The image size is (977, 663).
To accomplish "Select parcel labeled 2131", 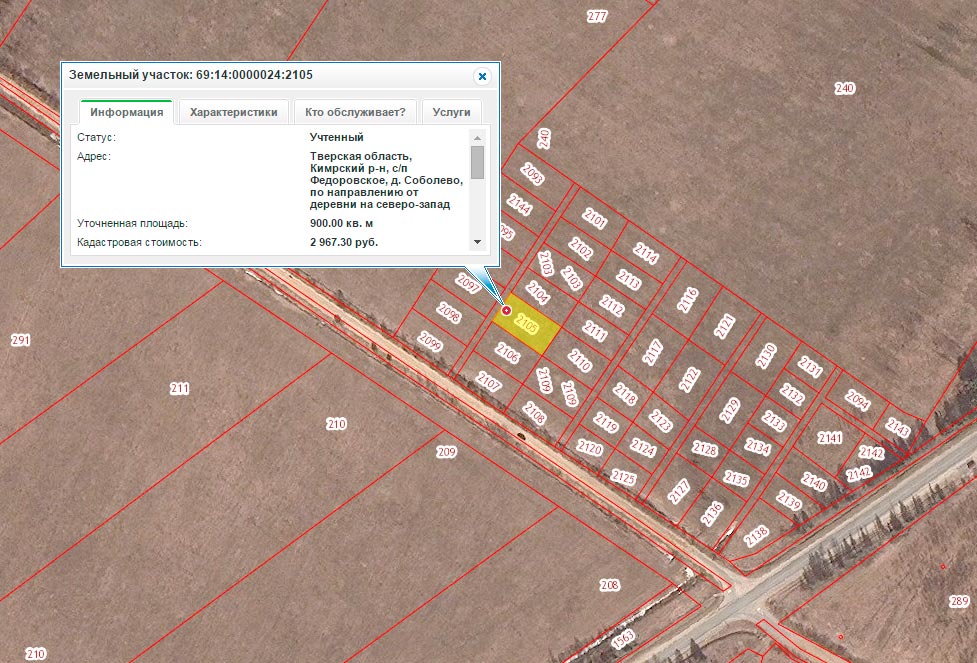I will [x=810, y=366].
